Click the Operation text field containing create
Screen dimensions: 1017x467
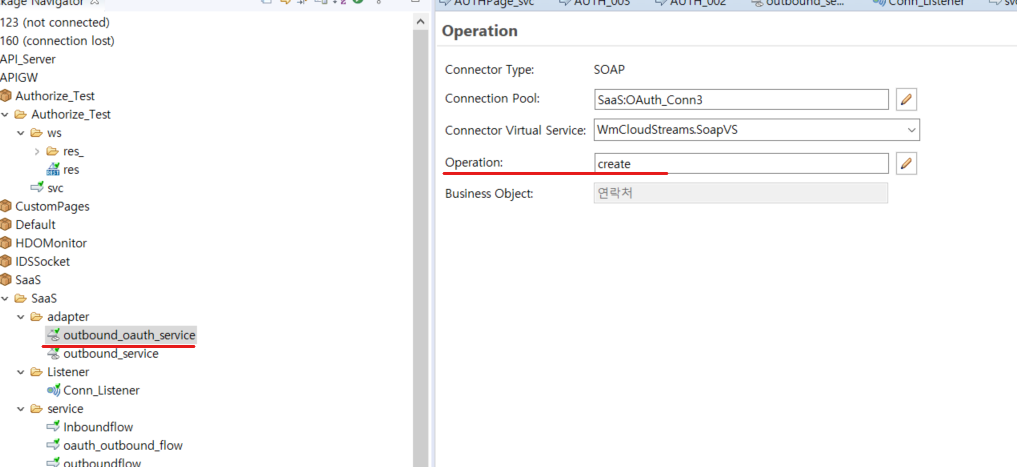(x=740, y=163)
